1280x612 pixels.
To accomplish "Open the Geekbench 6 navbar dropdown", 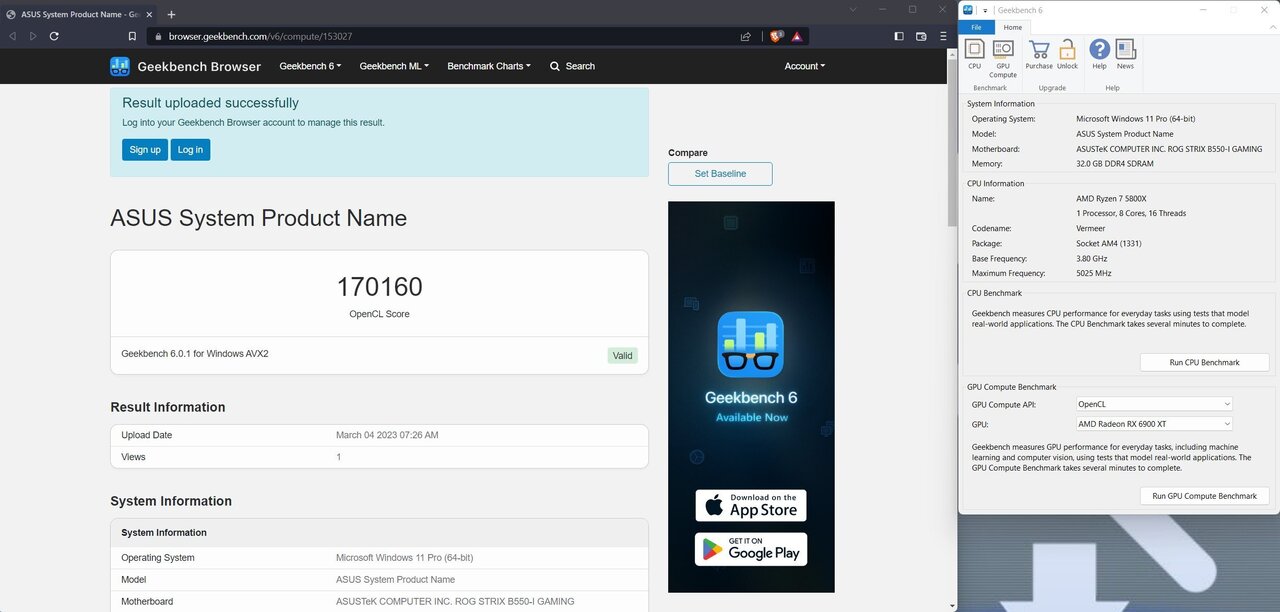I will [x=310, y=66].
